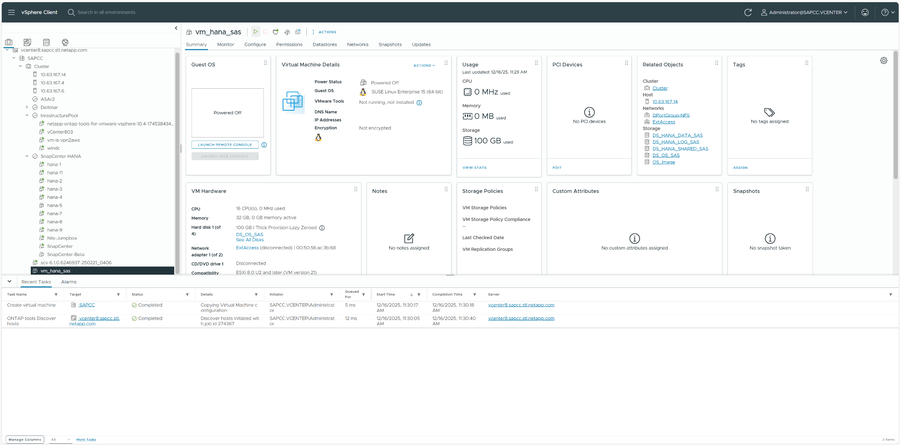Click the More Tasks link
The height and width of the screenshot is (445, 900).
(86, 439)
